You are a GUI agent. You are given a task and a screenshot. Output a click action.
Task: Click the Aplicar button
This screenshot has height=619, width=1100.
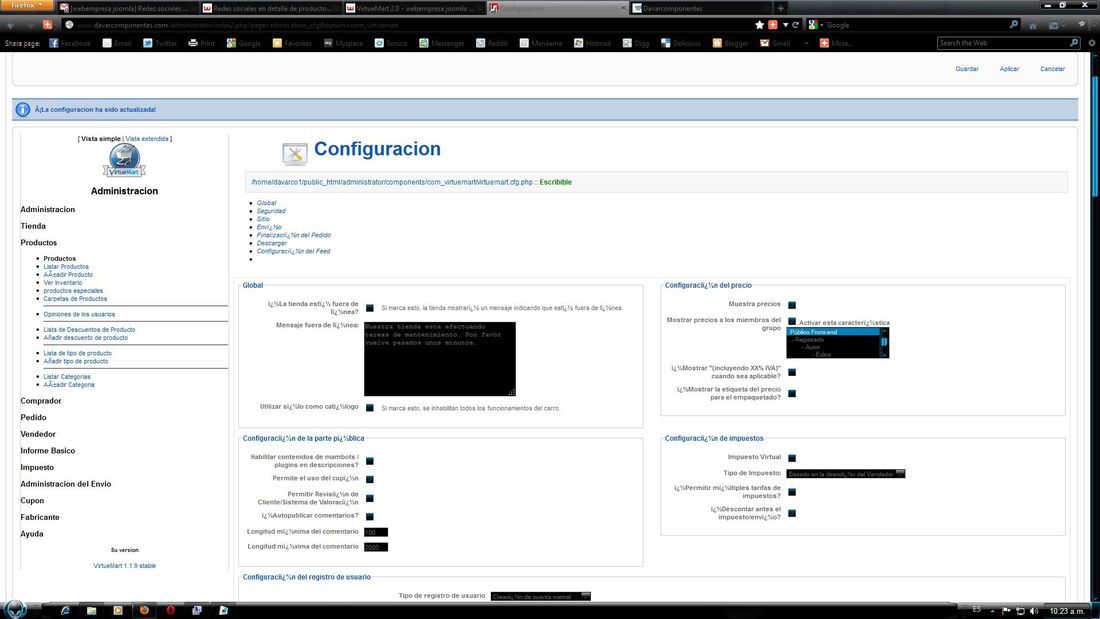click(1010, 69)
